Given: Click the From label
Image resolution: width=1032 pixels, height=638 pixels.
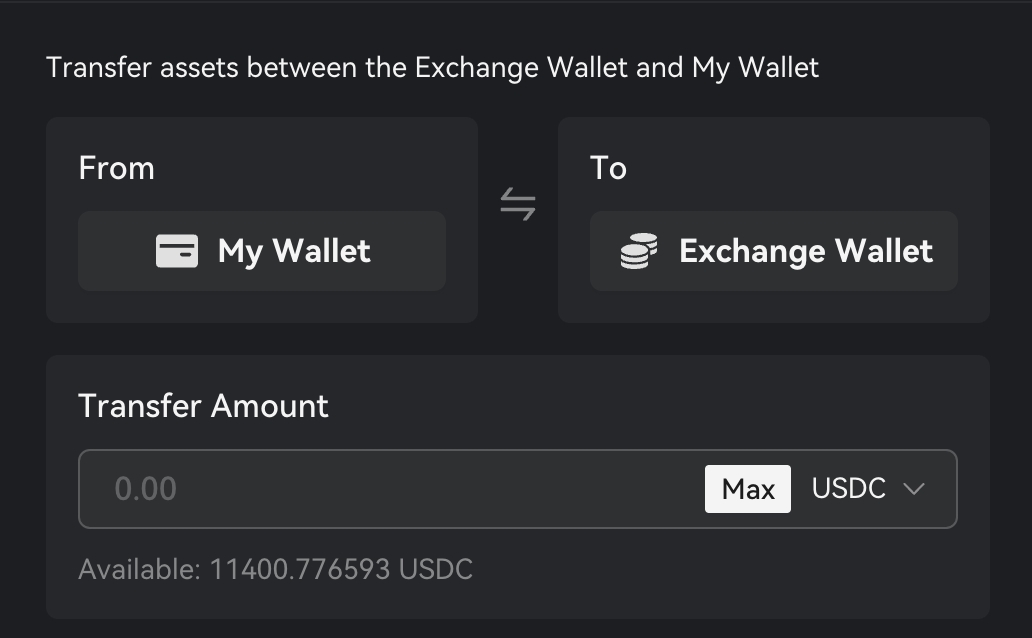Looking at the screenshot, I should (116, 168).
